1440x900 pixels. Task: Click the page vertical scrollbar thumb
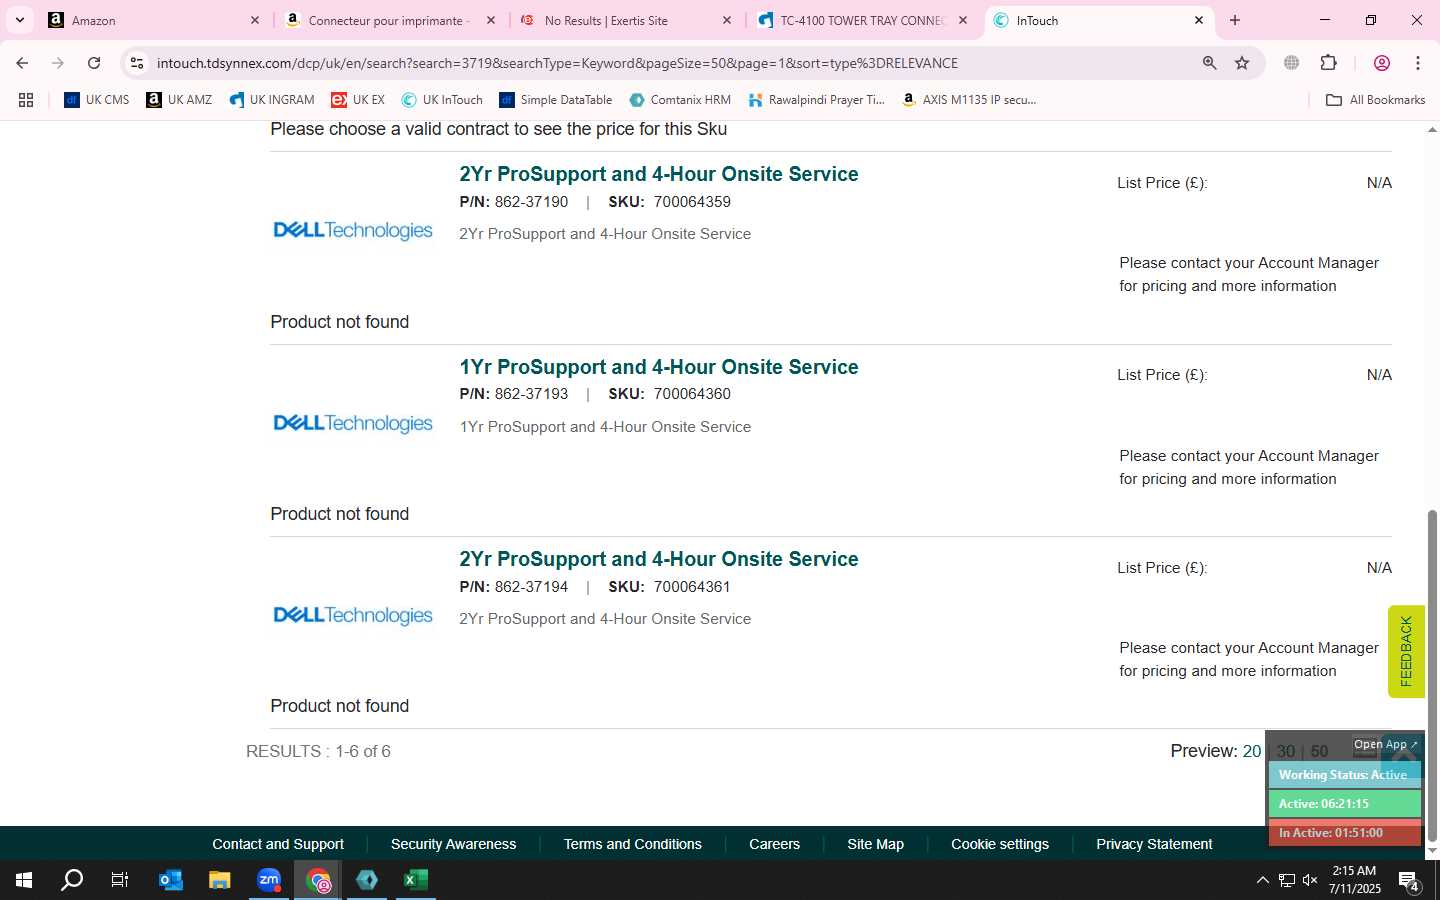coord(1432,675)
